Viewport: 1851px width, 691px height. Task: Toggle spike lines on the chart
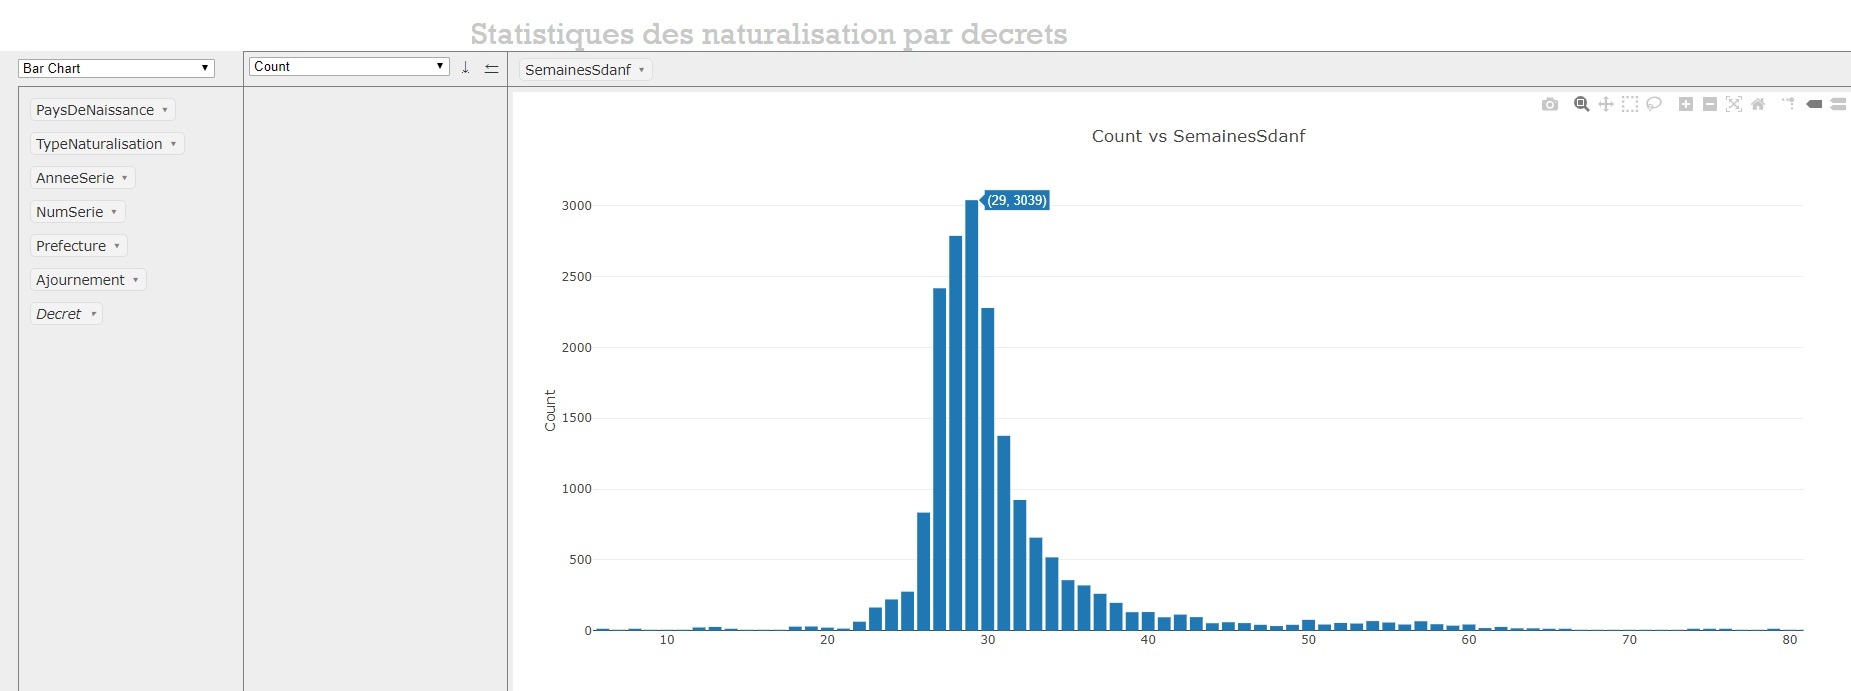click(x=1788, y=104)
